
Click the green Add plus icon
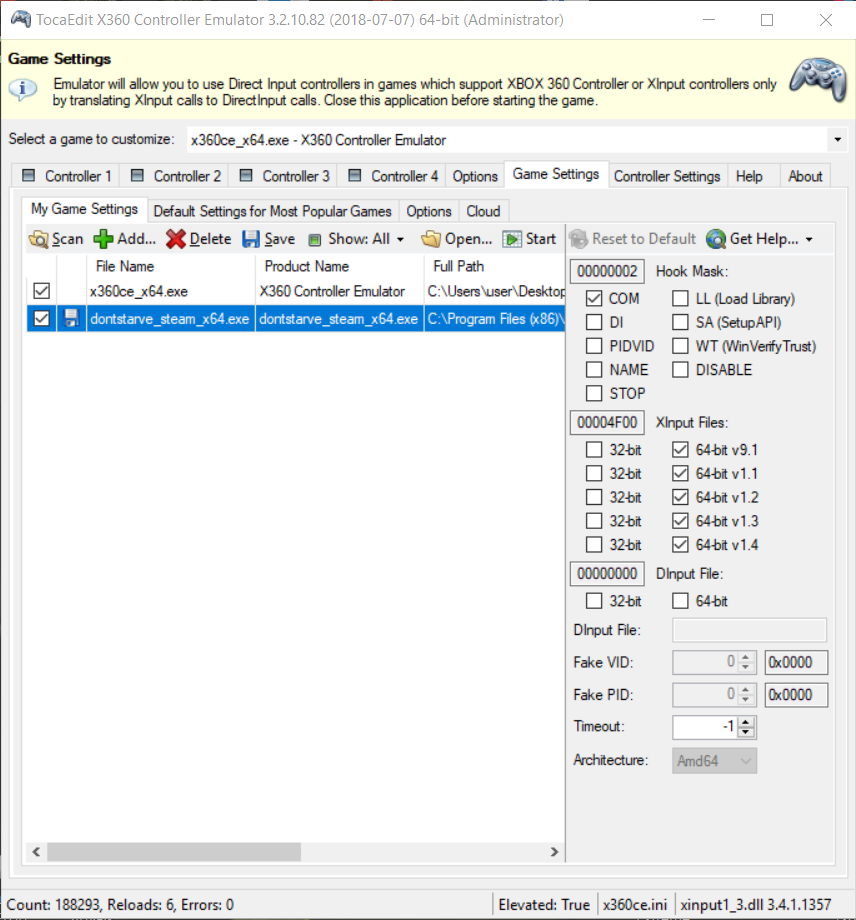[x=103, y=239]
